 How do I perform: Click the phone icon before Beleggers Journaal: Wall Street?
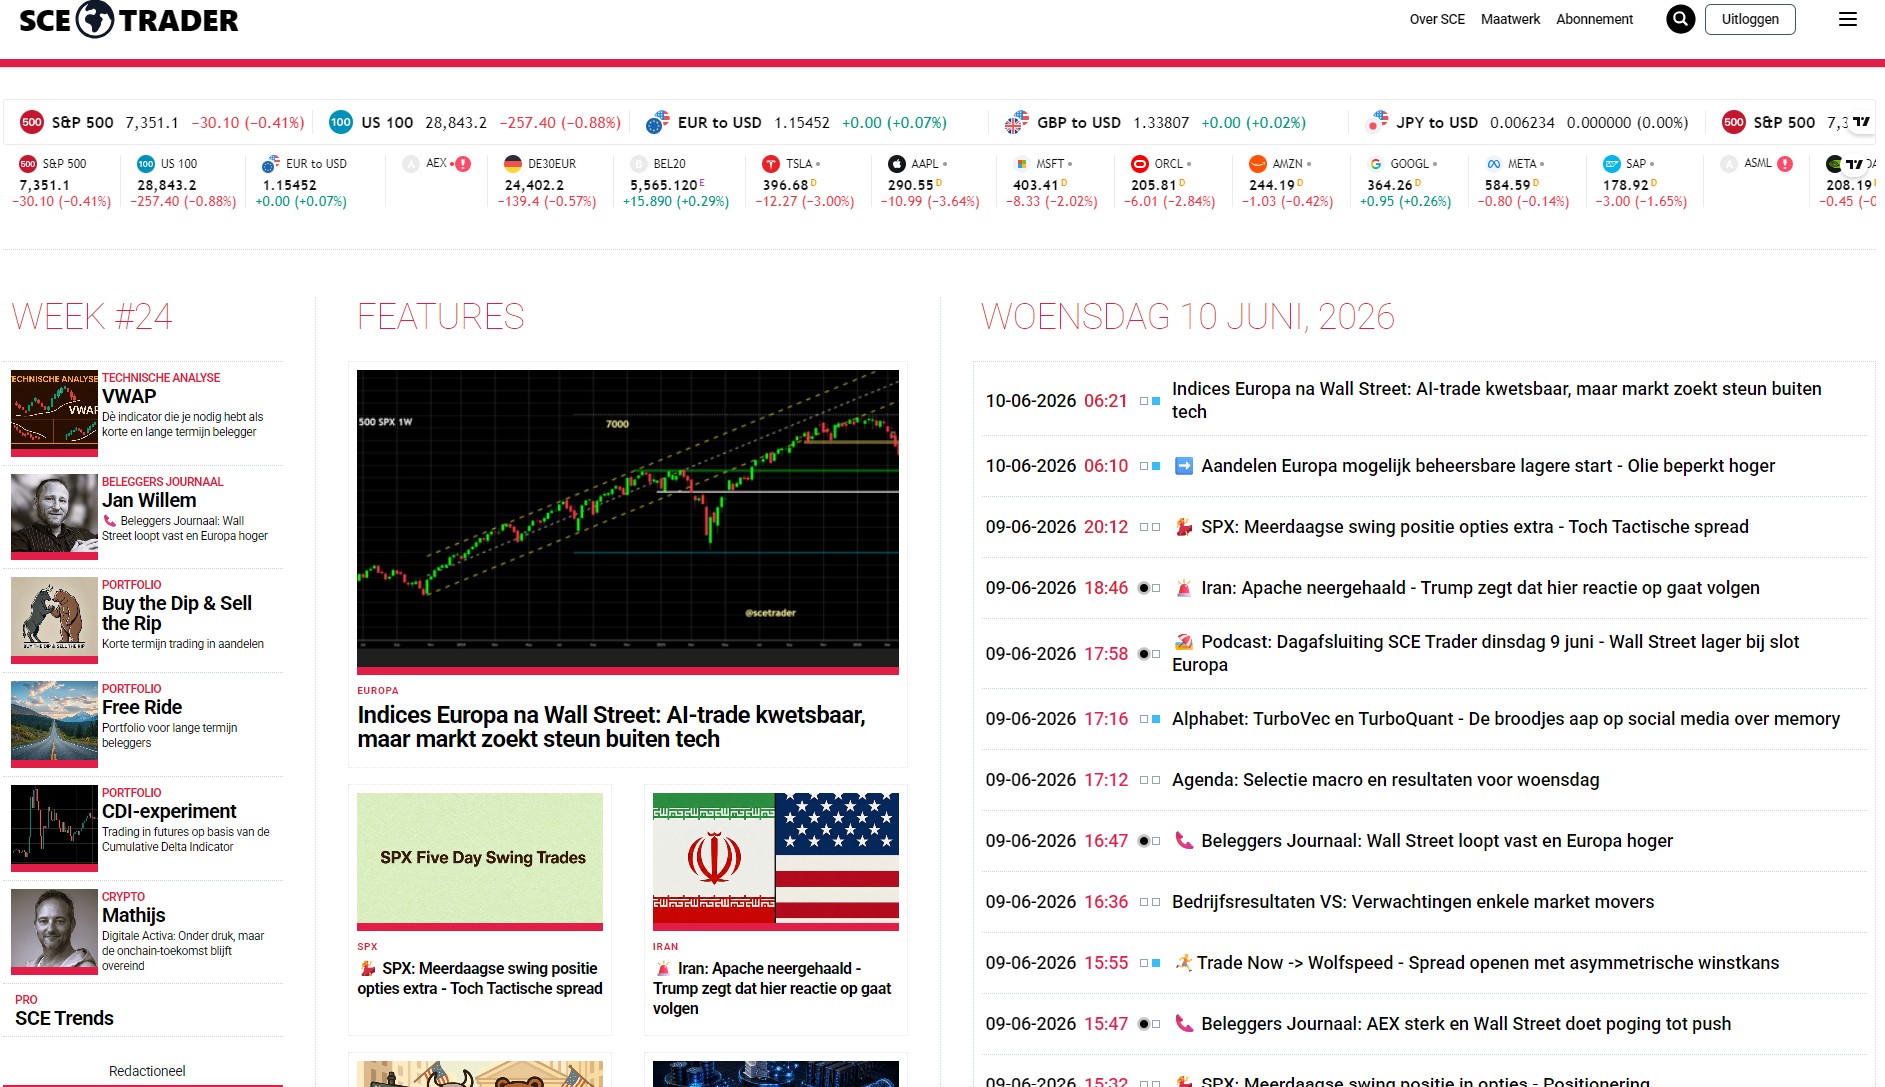click(x=1183, y=841)
